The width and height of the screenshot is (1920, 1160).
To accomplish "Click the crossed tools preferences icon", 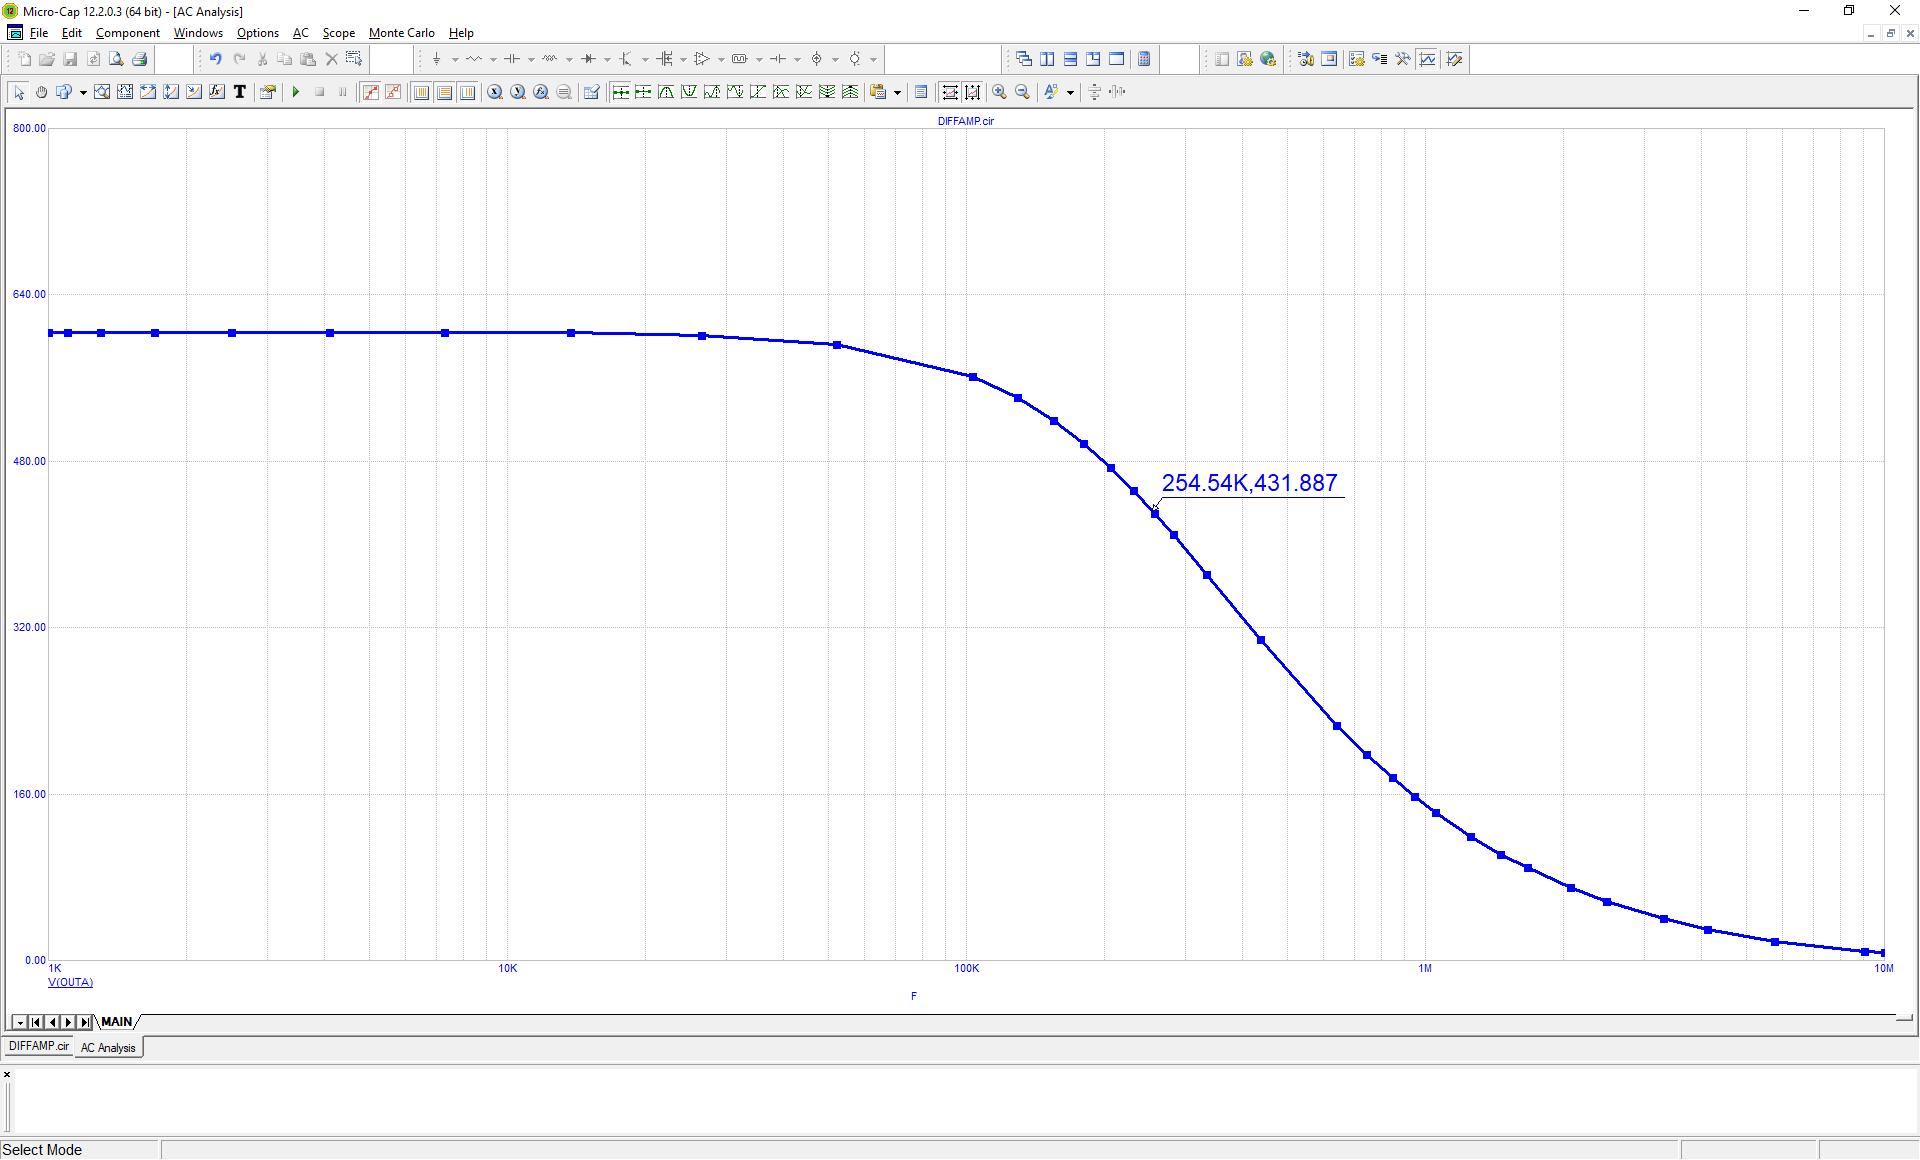I will [1403, 59].
